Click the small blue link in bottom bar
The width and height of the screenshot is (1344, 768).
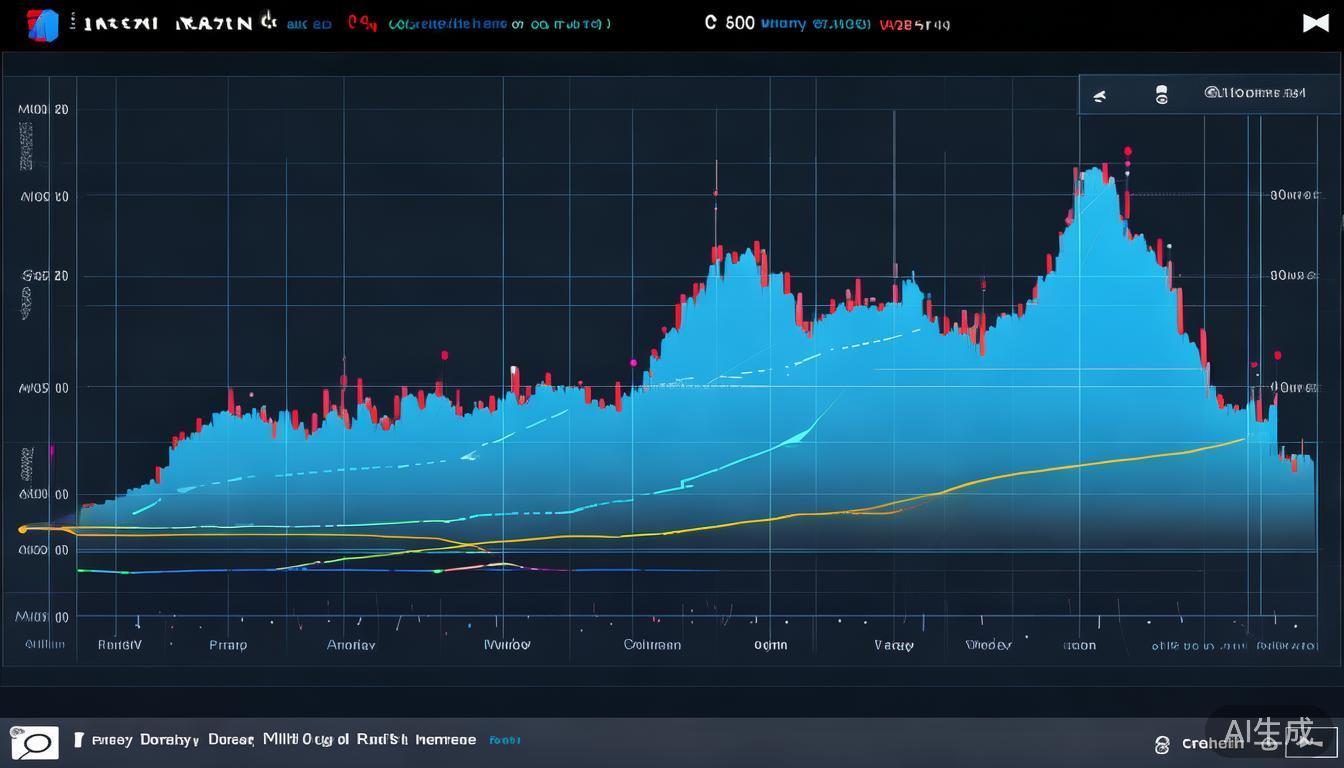coord(504,740)
